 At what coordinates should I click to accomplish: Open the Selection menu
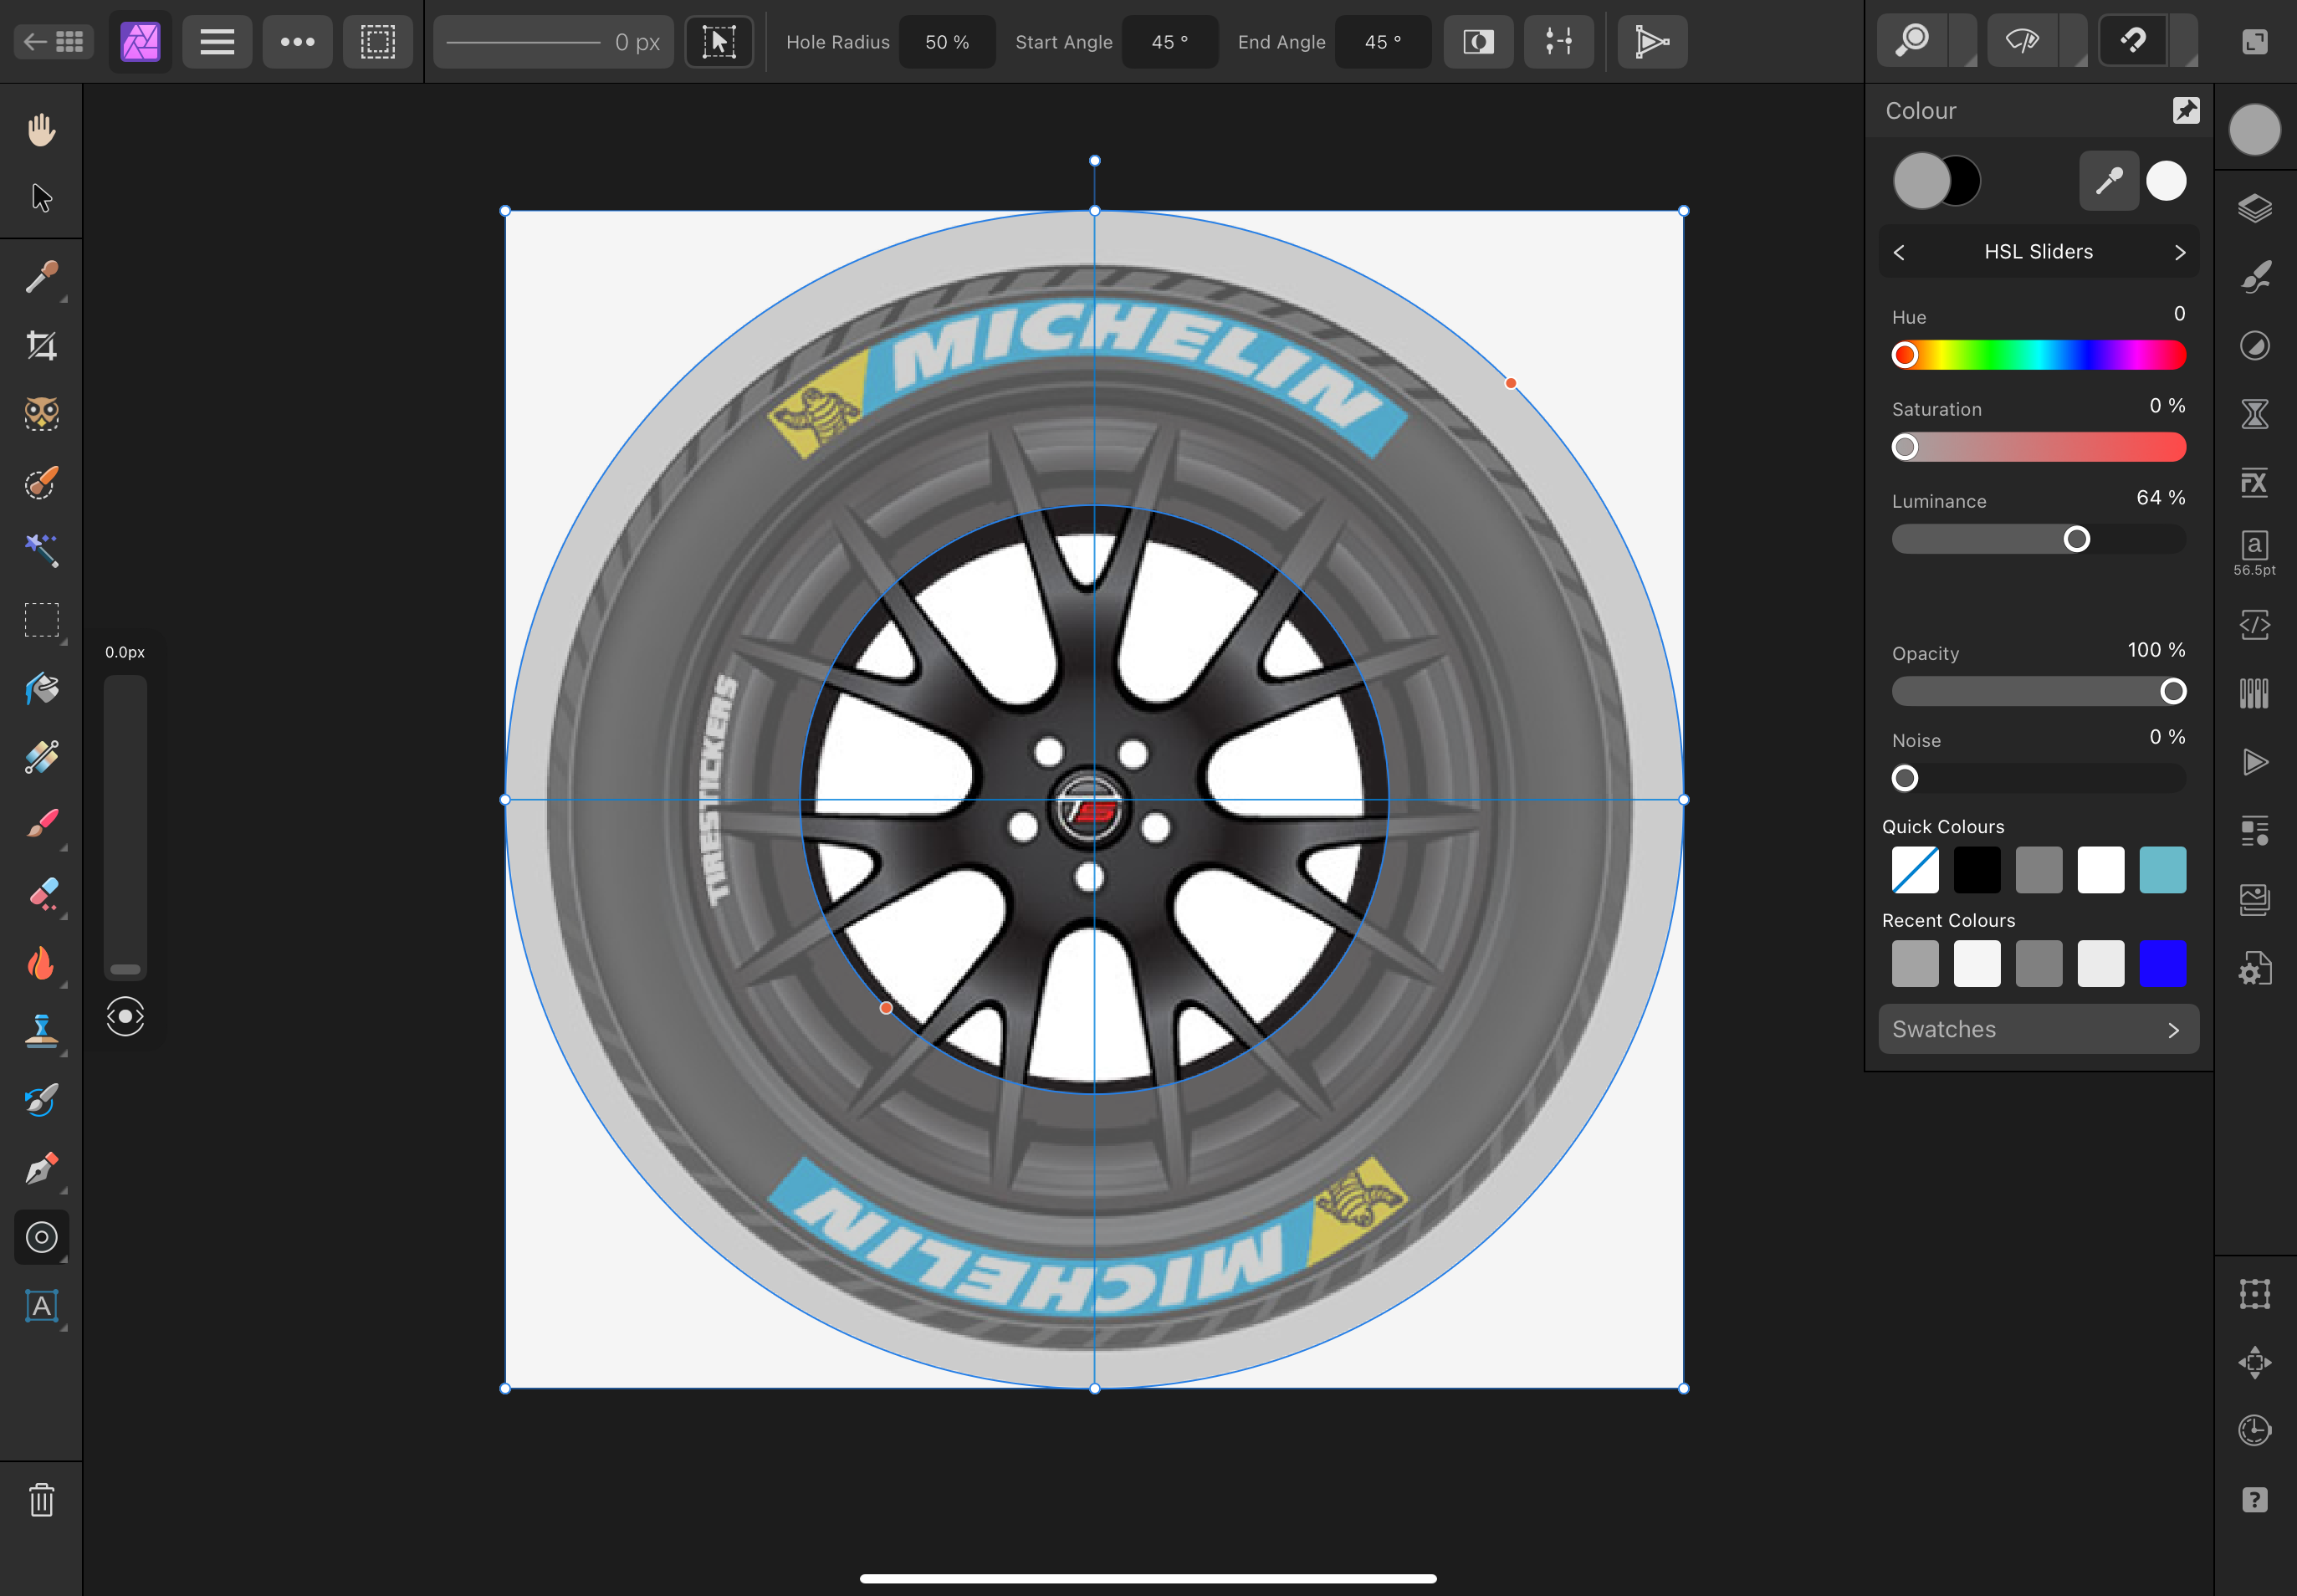point(378,41)
